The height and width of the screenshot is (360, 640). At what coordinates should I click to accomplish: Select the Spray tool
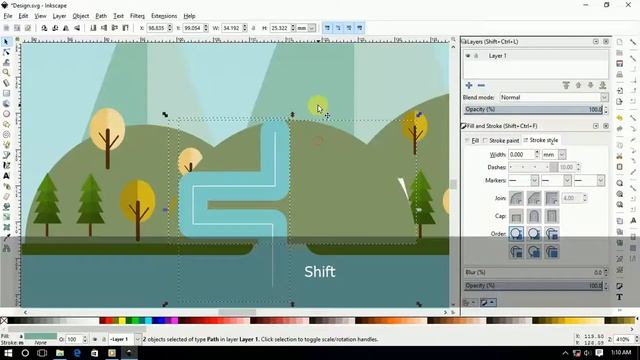[x=6, y=186]
